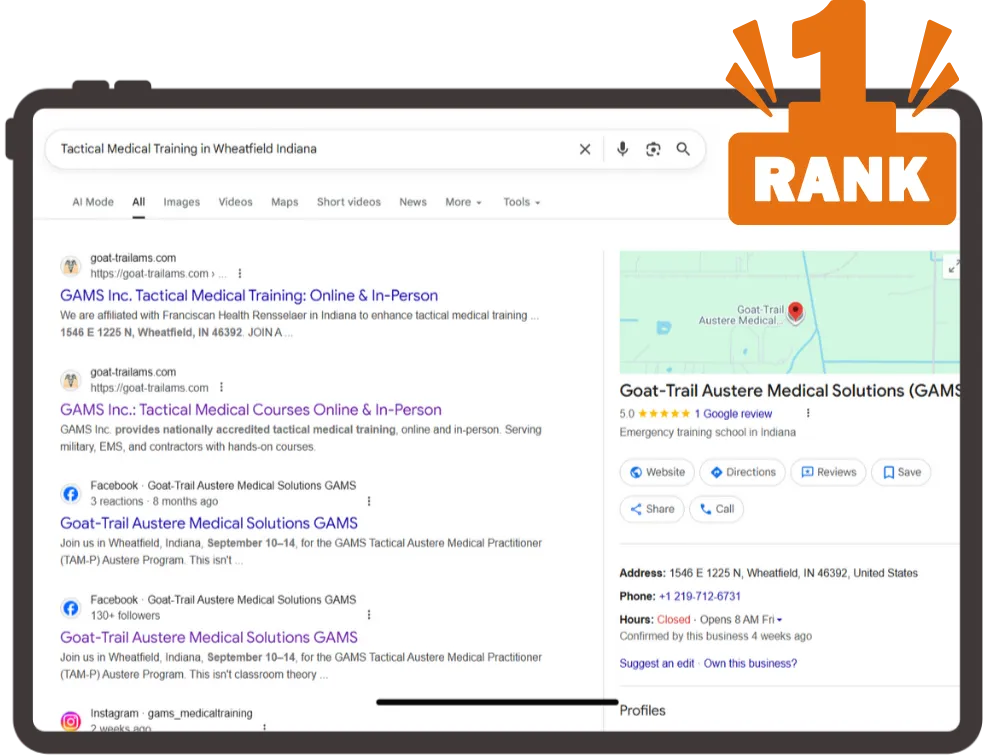The width and height of the screenshot is (988, 756).
Task: Open the 1 Google review link
Action: [x=733, y=414]
